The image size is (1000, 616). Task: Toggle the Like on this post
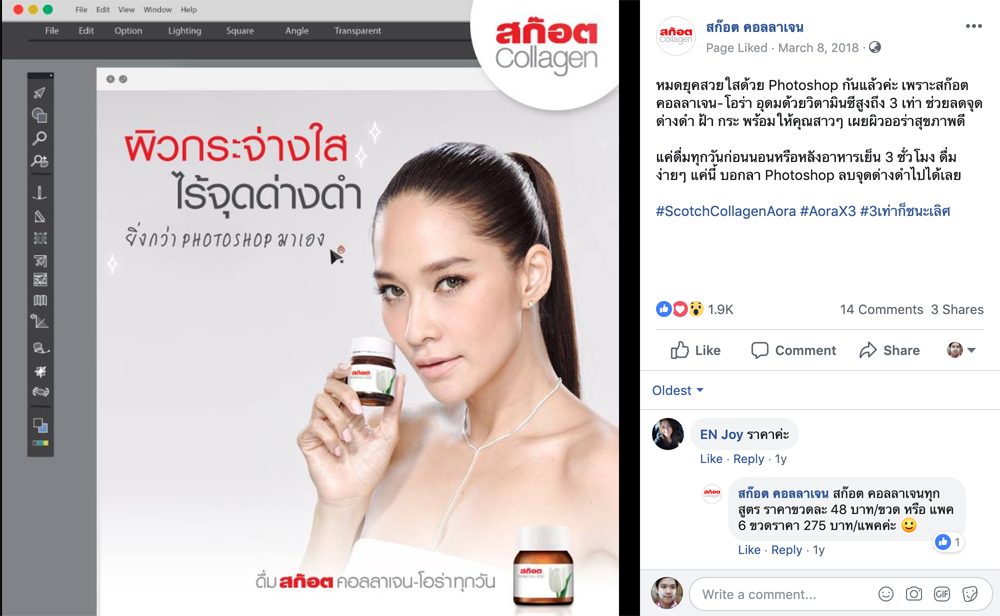pos(695,350)
